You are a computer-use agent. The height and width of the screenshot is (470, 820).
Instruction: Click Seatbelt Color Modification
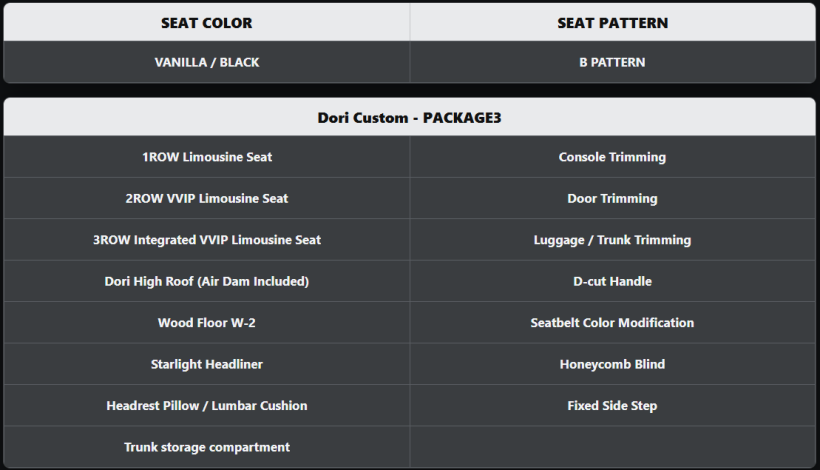coord(612,323)
